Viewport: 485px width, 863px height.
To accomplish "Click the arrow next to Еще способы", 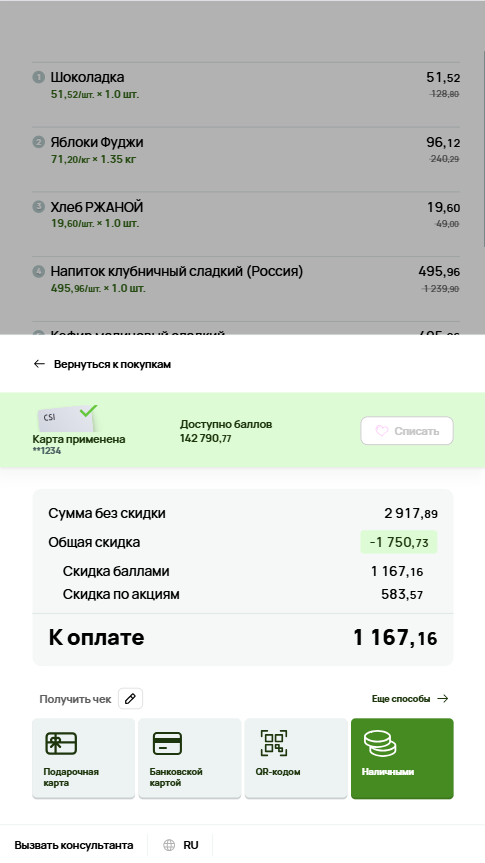I will point(443,698).
